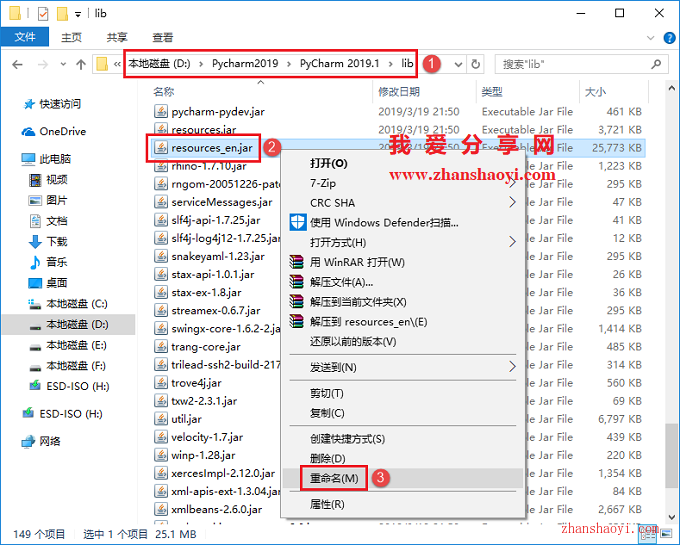Screen dimensions: 680x545
Task: Click WinRAR icon beside 解压文件(A)
Action: [297, 282]
